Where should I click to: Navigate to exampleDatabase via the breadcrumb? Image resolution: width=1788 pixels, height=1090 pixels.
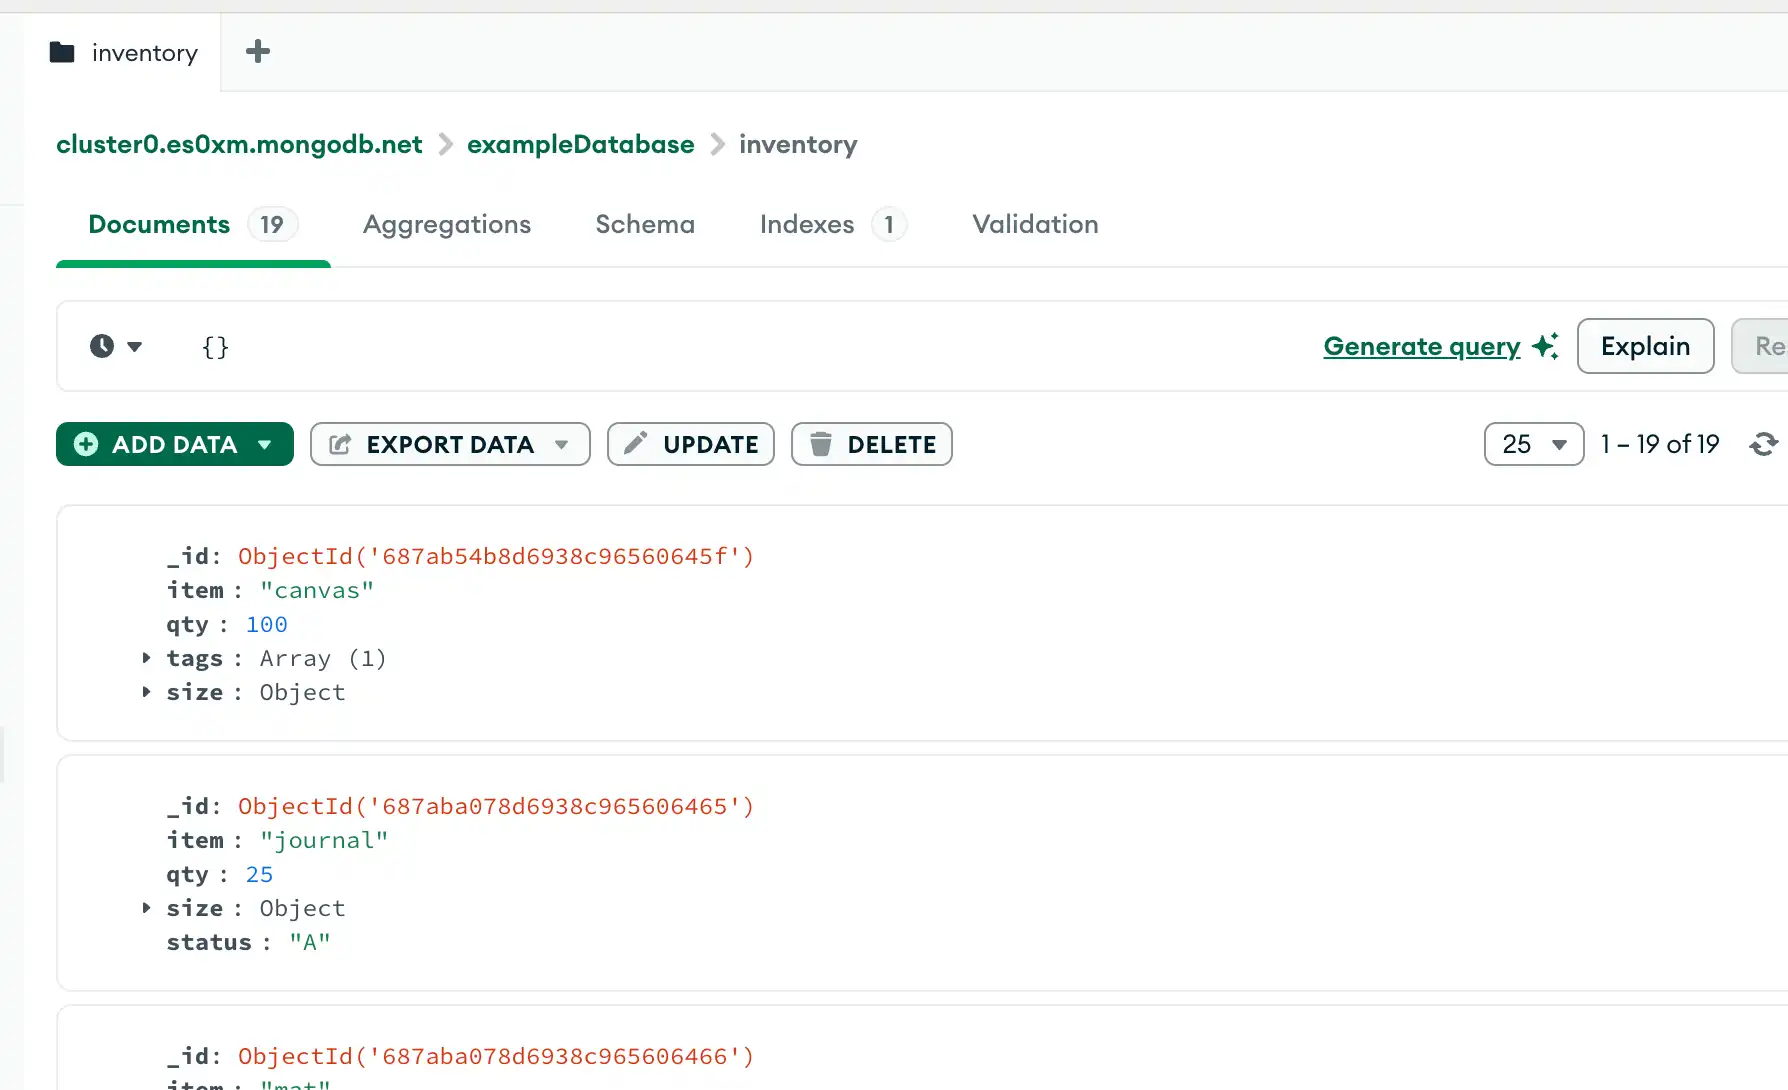coord(580,144)
